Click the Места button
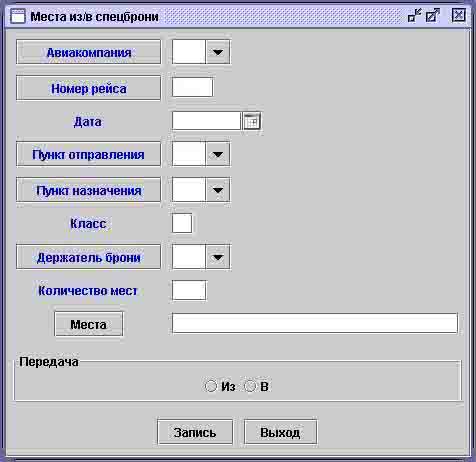This screenshot has width=476, height=462. (89, 324)
